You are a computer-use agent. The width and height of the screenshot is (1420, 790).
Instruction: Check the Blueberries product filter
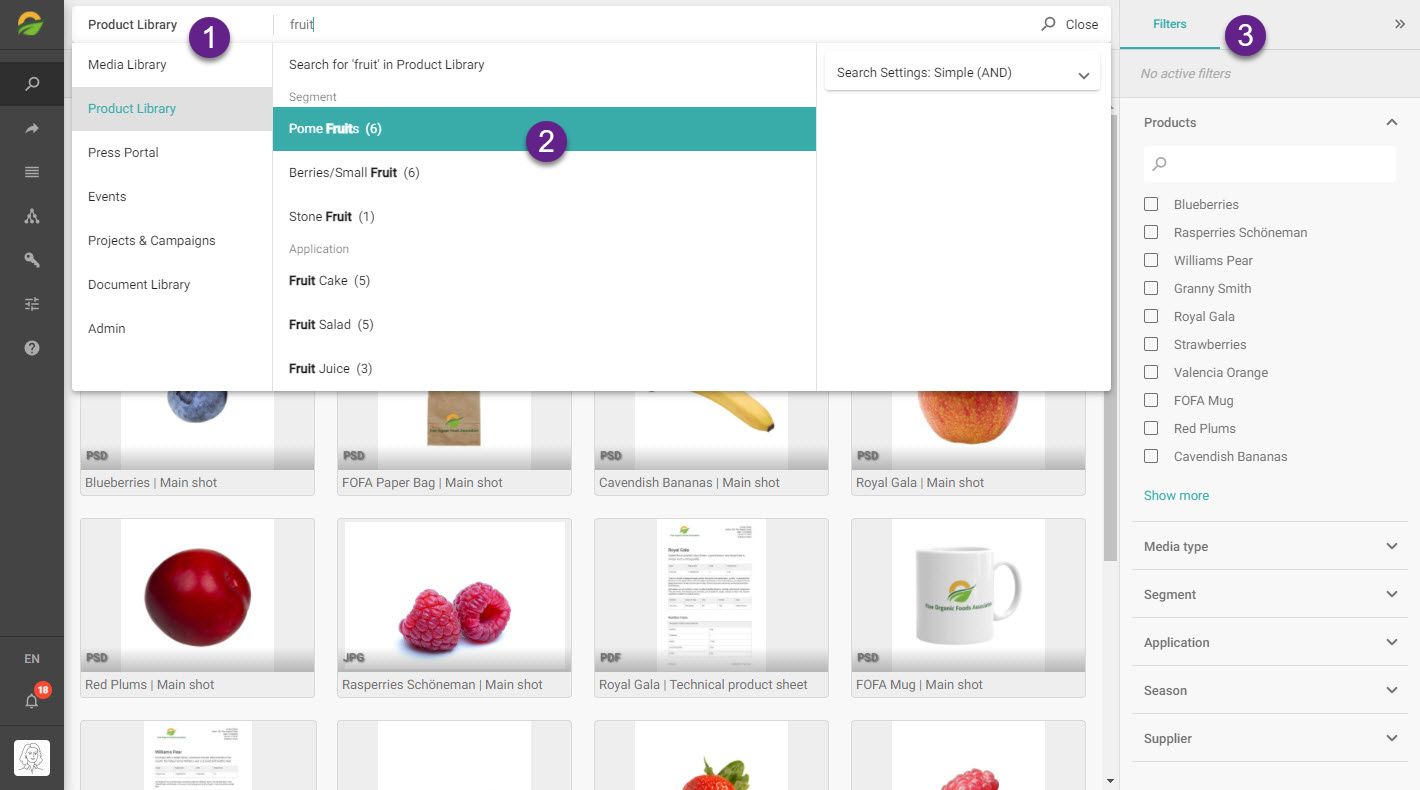[x=1151, y=204]
